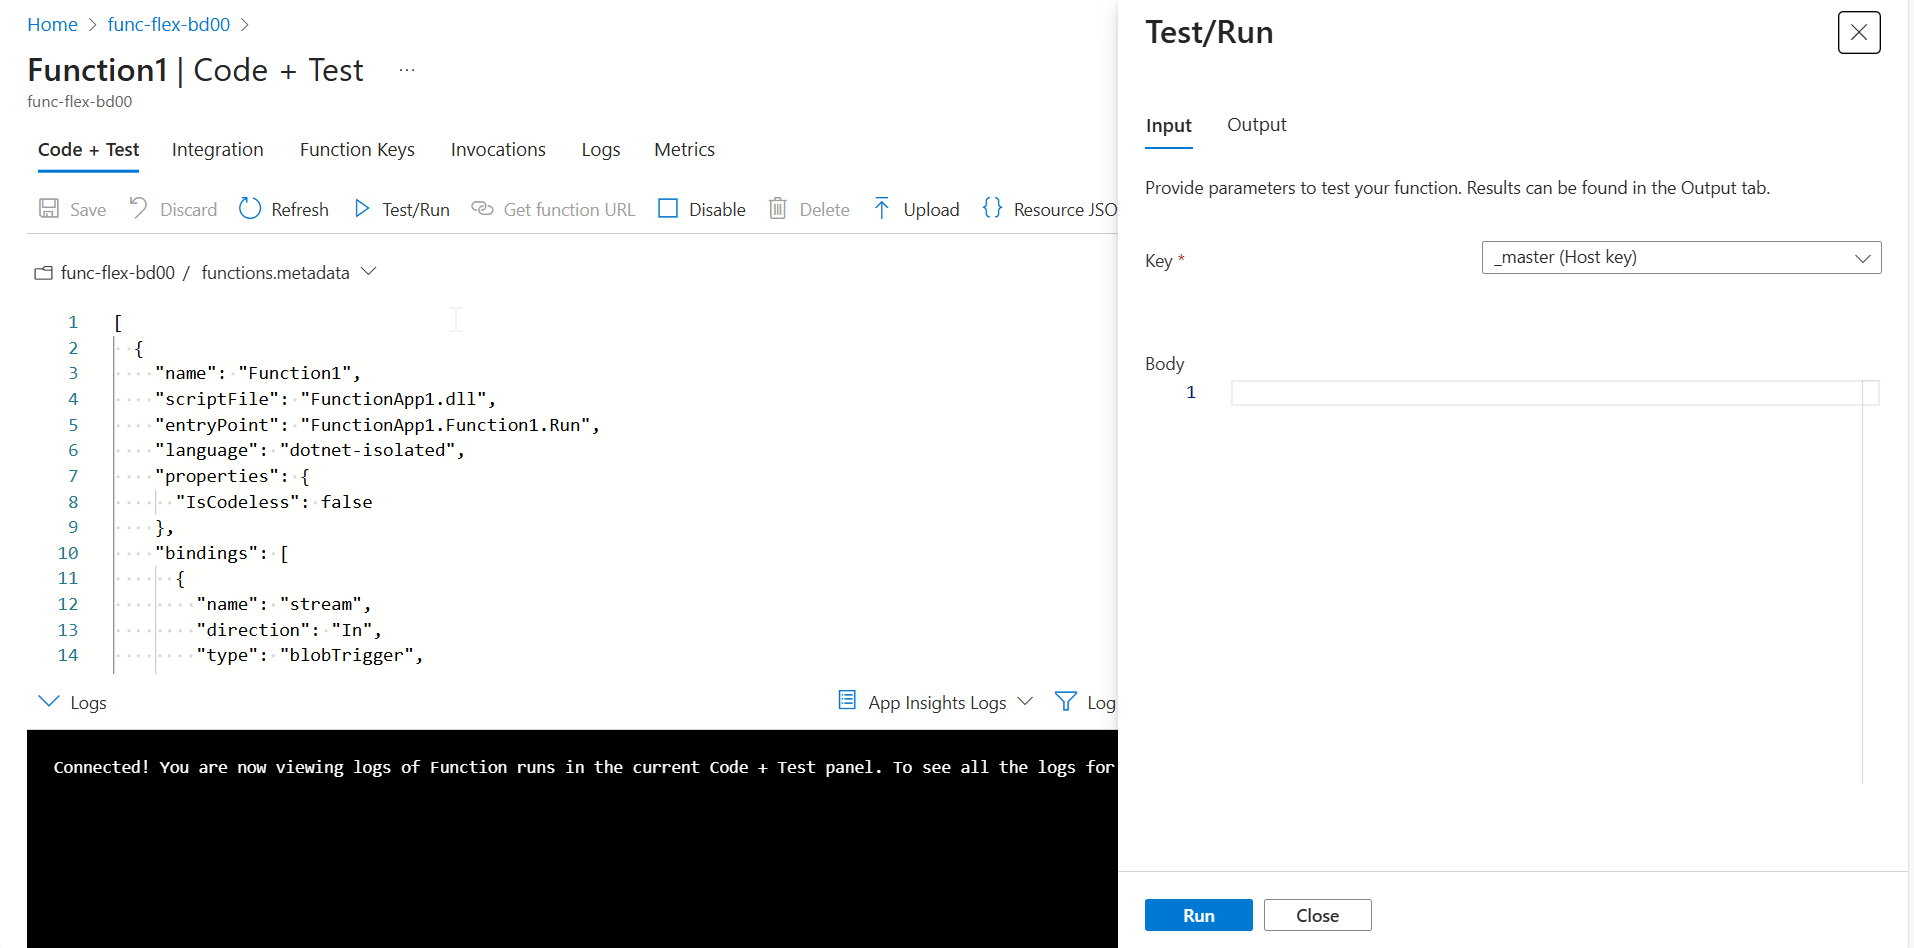
Task: Click the Resource JSON toolbar label
Action: point(1065,210)
